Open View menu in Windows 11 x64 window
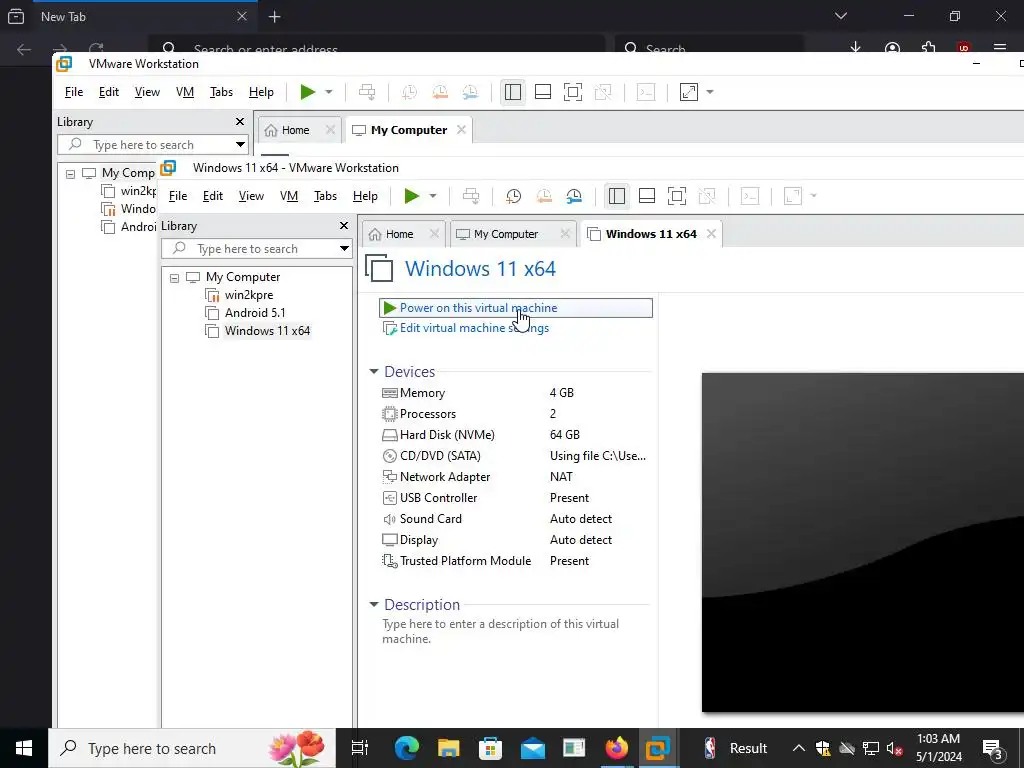Image resolution: width=1024 pixels, height=768 pixels. (251, 196)
